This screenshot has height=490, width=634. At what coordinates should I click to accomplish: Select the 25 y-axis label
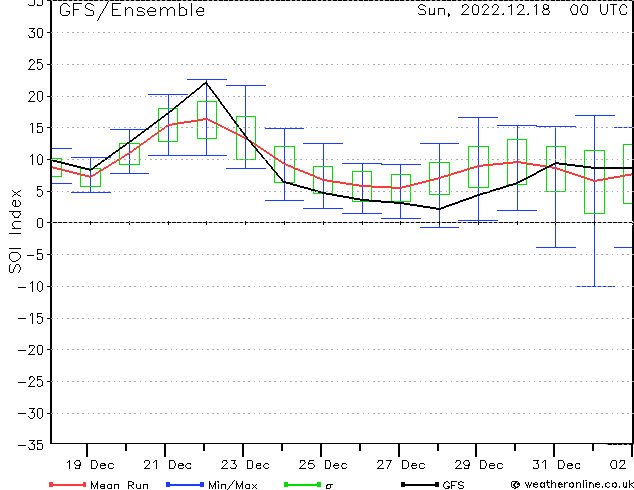tap(36, 65)
